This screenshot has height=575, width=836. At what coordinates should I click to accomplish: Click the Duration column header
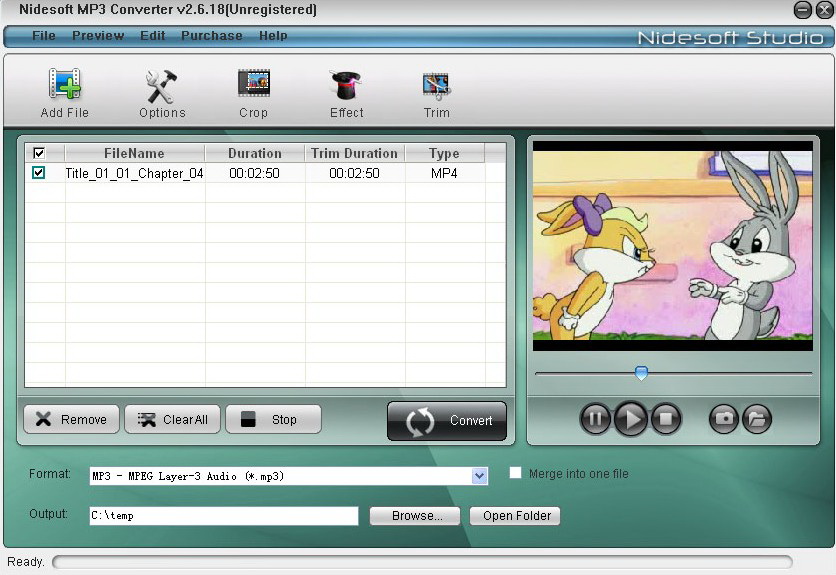click(x=255, y=153)
